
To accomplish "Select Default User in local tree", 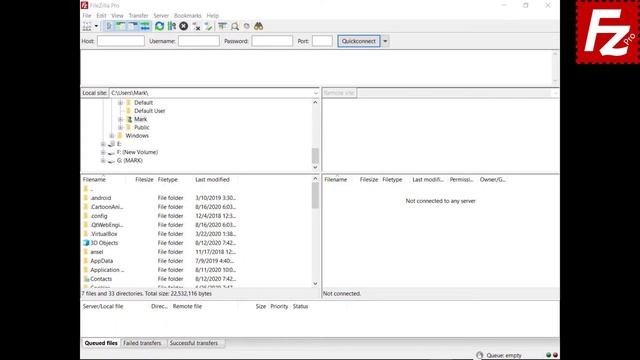I will [x=149, y=111].
